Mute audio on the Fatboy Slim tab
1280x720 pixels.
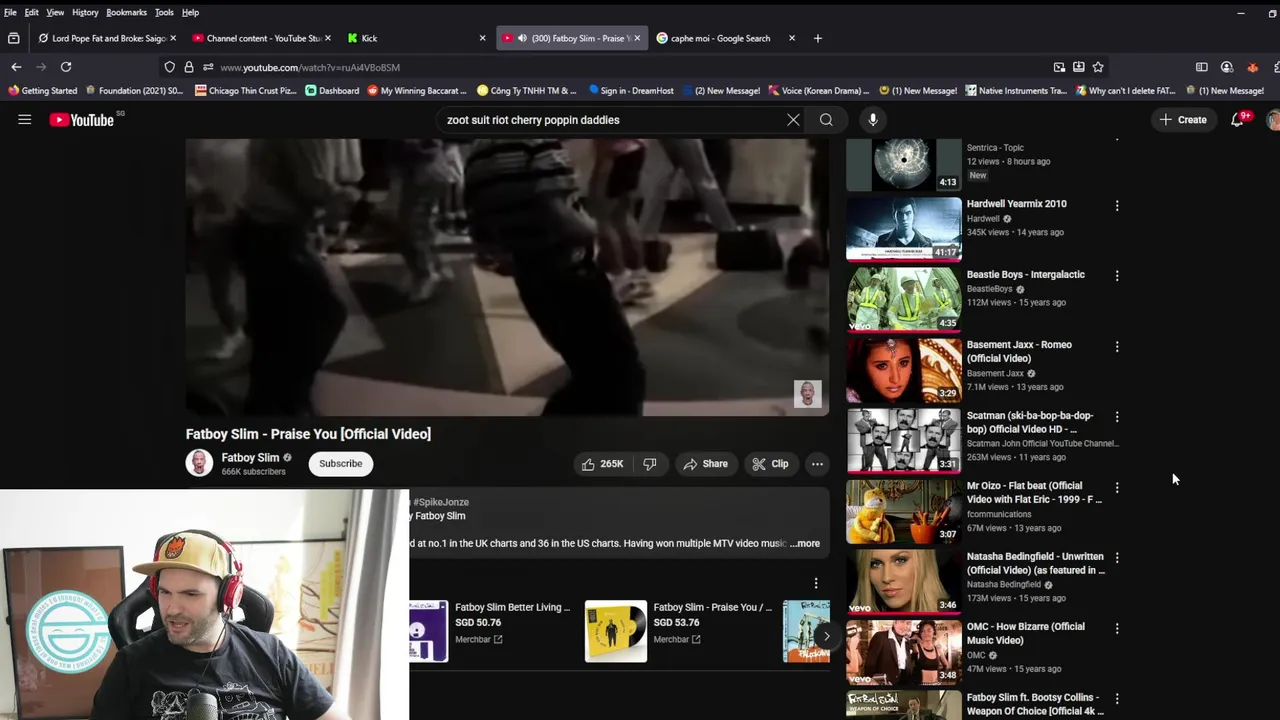pos(522,38)
